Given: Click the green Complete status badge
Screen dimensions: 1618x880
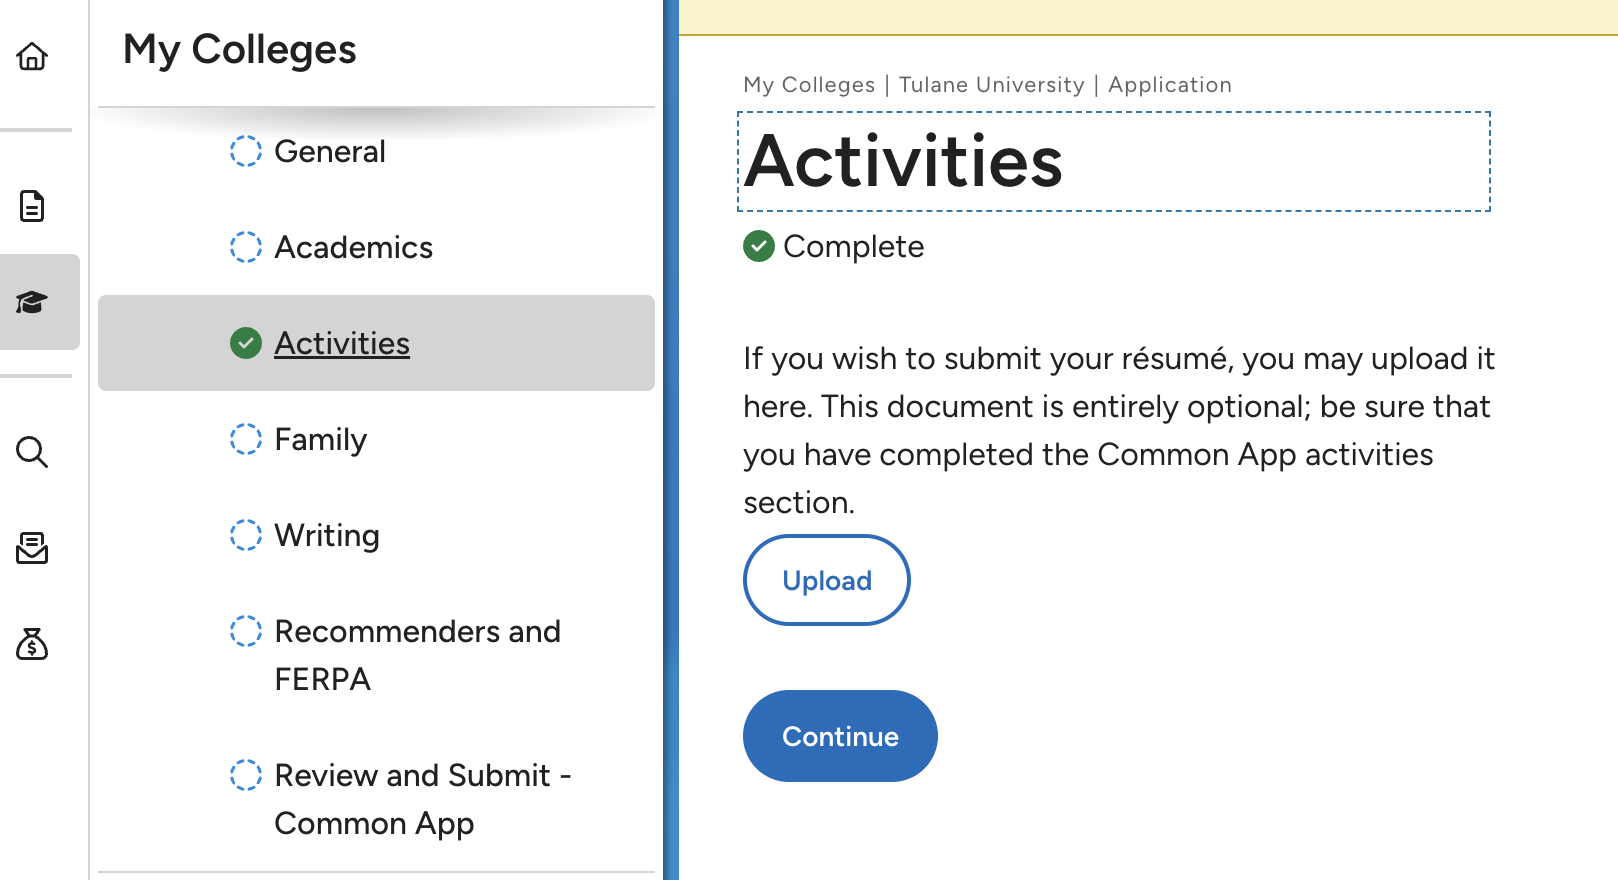Looking at the screenshot, I should [759, 246].
